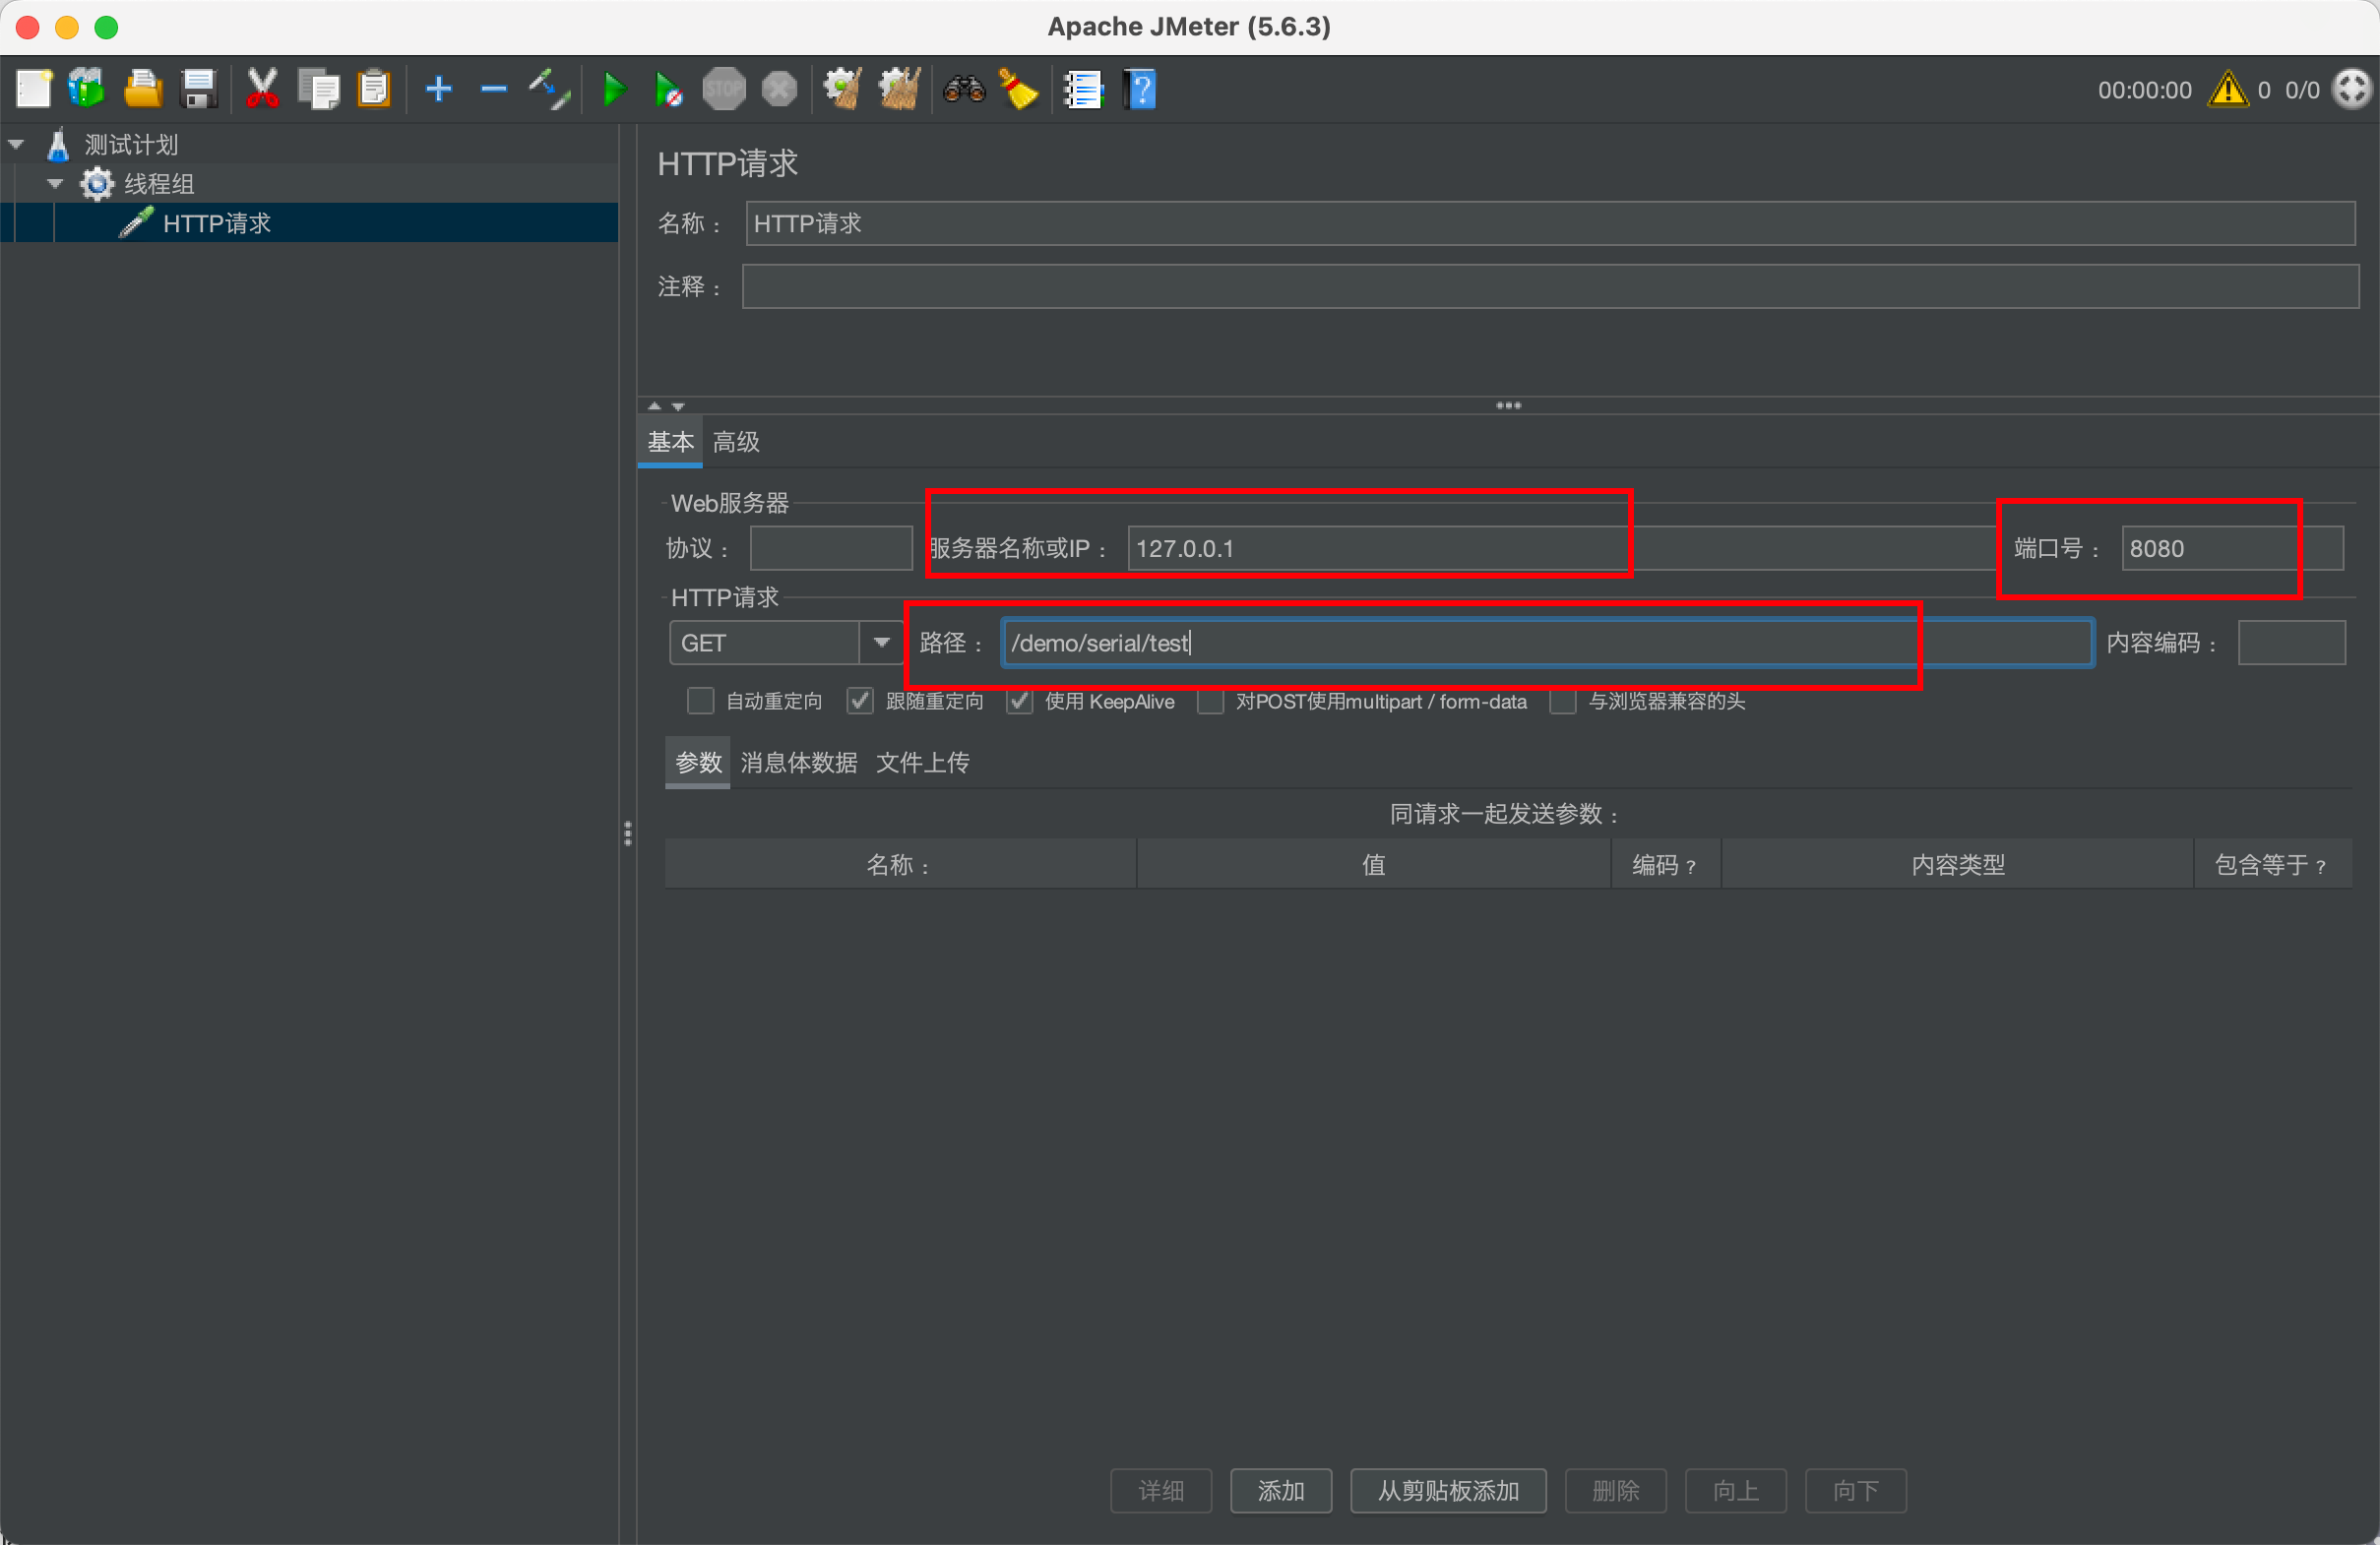This screenshot has height=1545, width=2380.
Task: Click the 内容编码 encoding field
Action: [x=2291, y=642]
